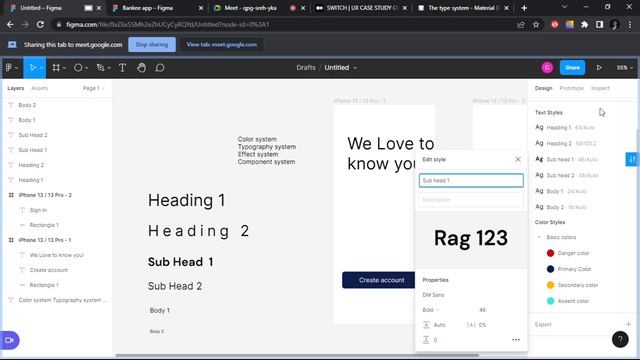Open the Pen tool dropdown arrow

click(109, 68)
